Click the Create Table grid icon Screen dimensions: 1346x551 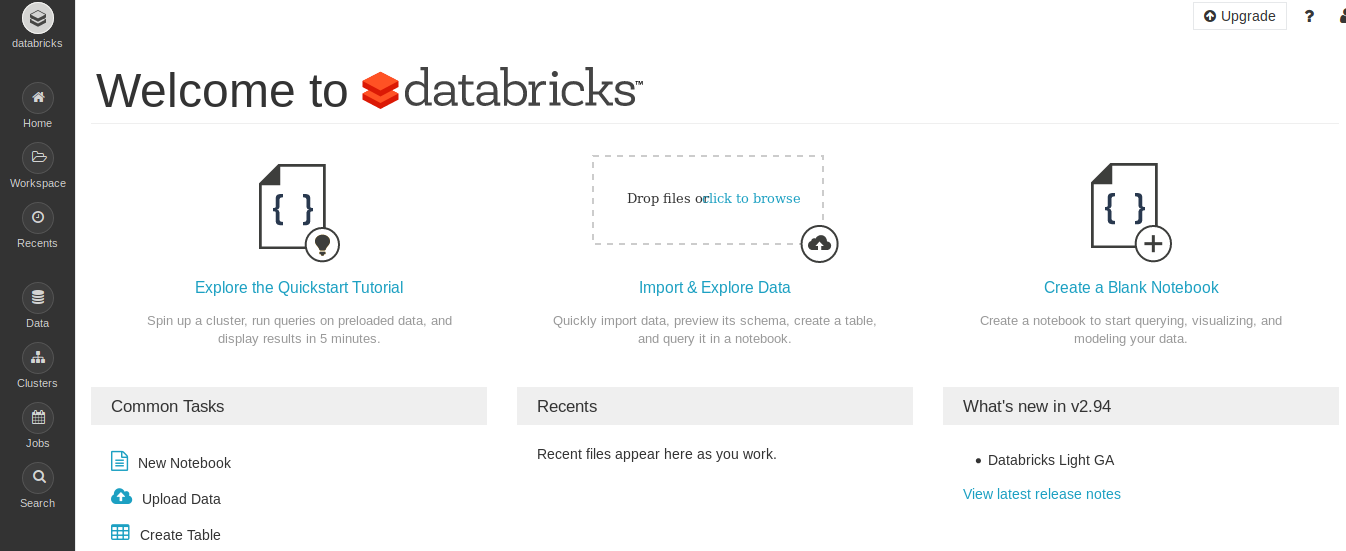pyautogui.click(x=120, y=532)
